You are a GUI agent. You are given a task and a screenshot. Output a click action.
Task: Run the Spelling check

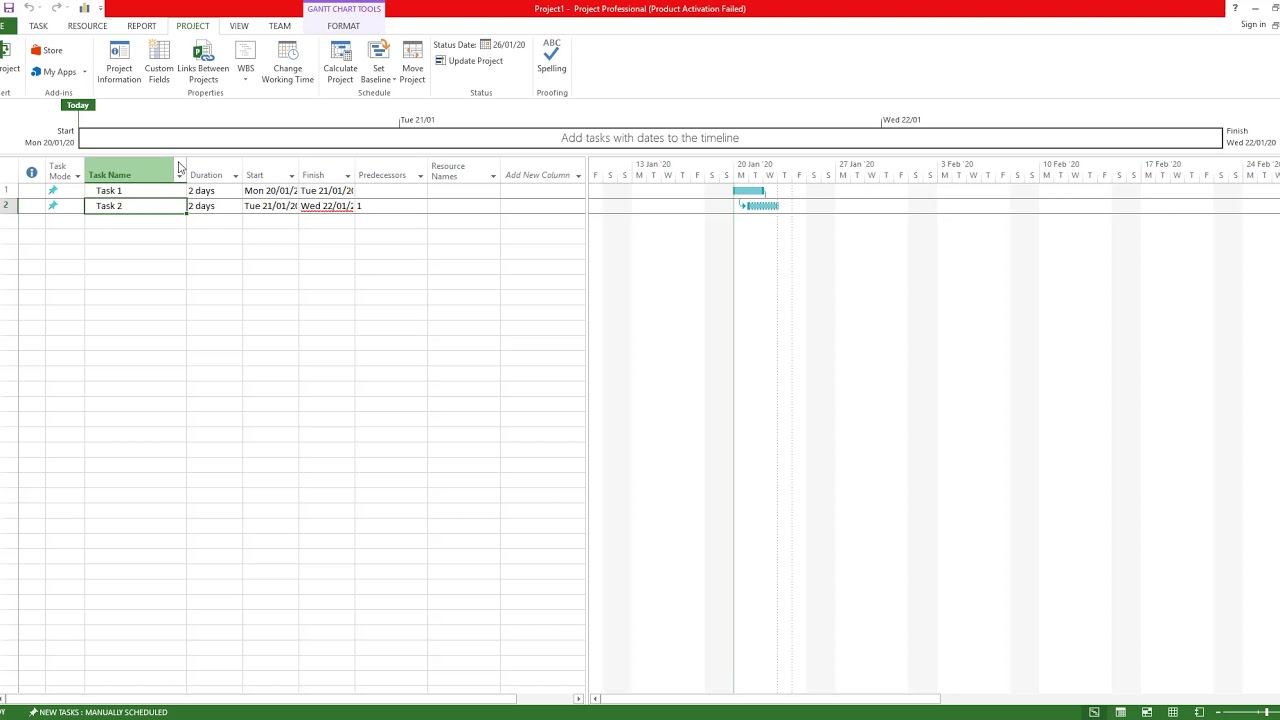pyautogui.click(x=551, y=56)
